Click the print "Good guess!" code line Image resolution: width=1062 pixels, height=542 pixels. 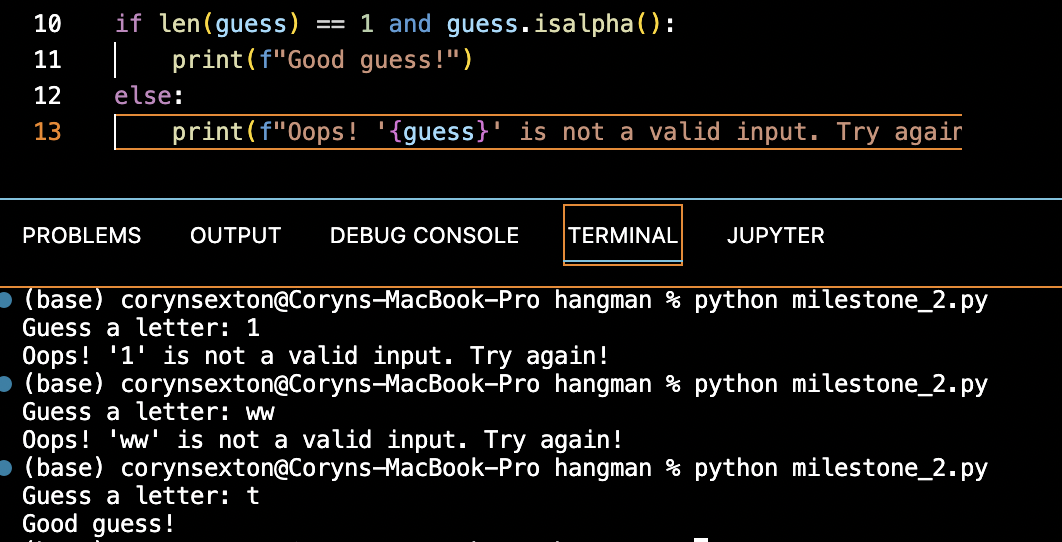322,60
